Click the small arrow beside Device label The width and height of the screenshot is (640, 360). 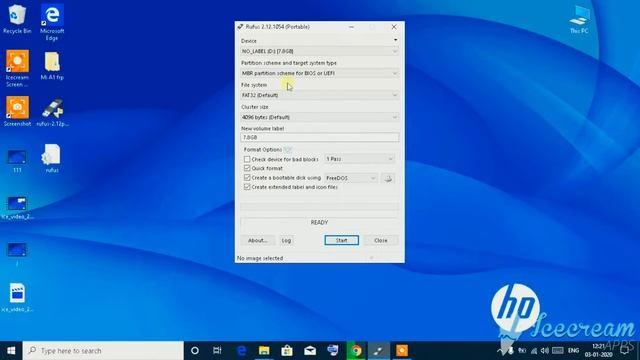395,40
